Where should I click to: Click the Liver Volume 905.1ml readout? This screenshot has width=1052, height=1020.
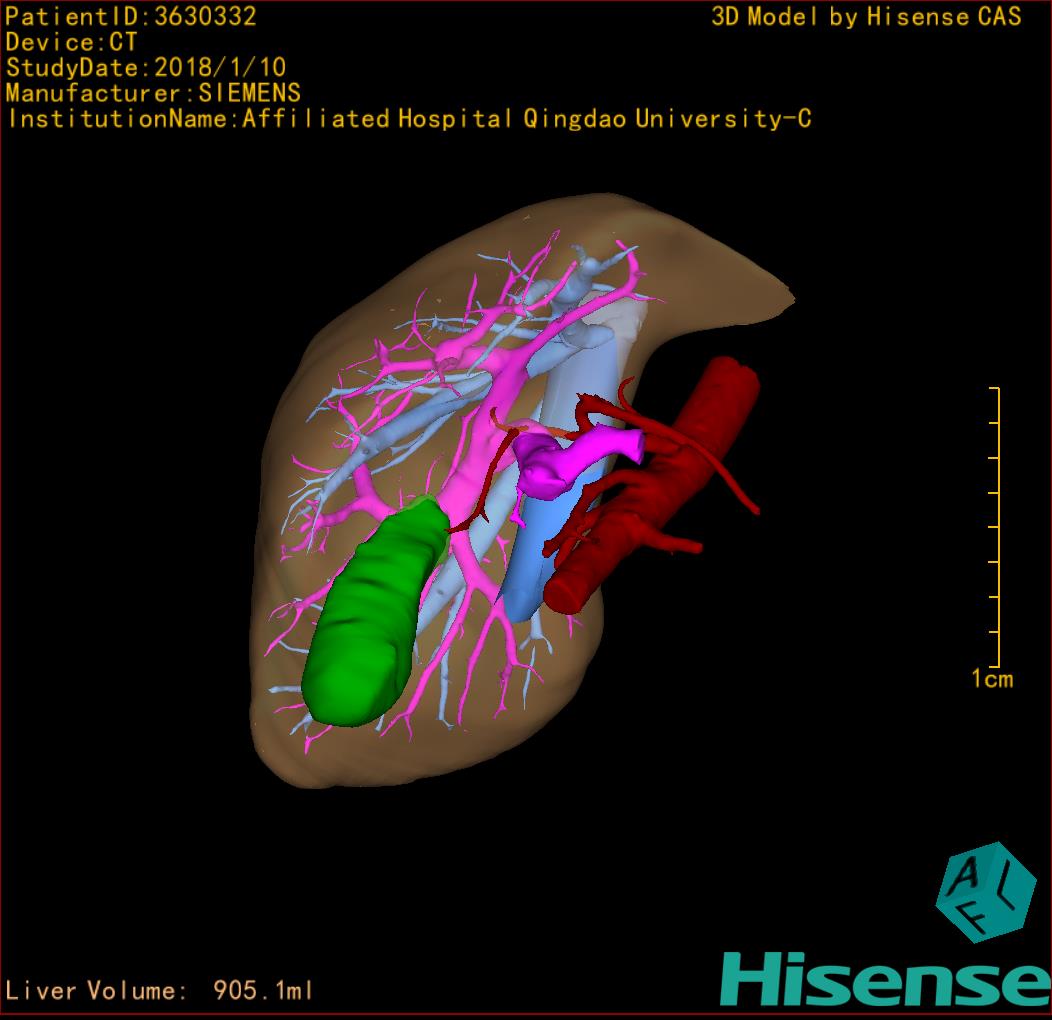pyautogui.click(x=160, y=991)
